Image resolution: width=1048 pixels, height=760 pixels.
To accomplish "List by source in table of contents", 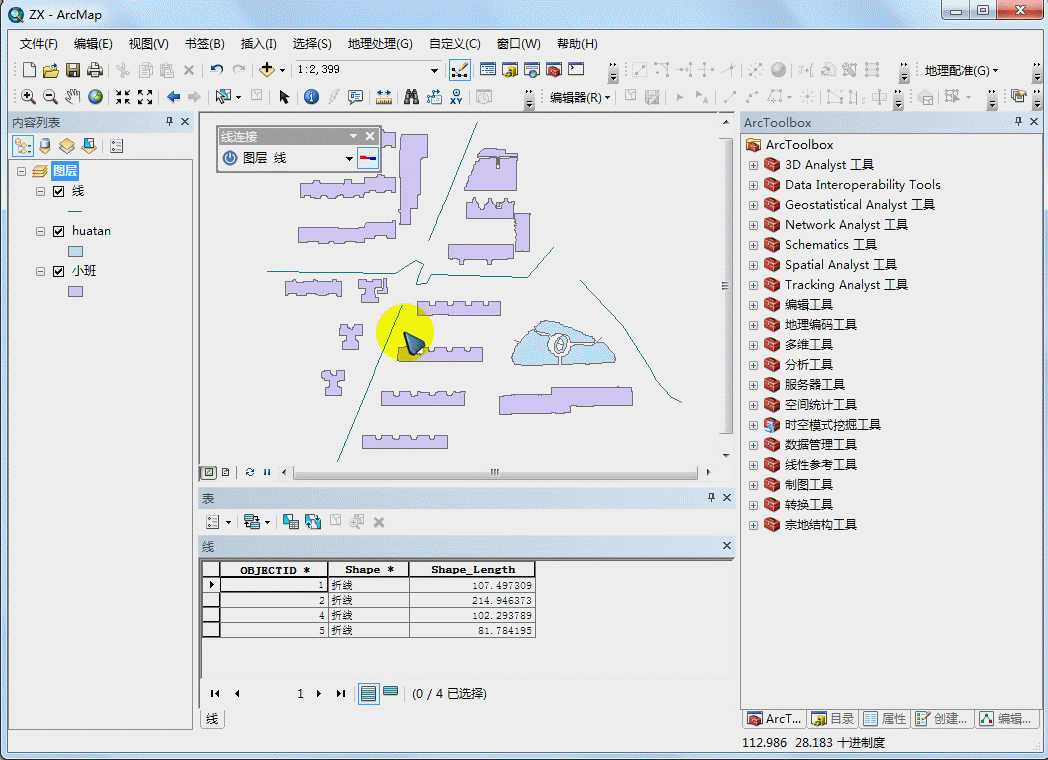I will click(x=45, y=146).
